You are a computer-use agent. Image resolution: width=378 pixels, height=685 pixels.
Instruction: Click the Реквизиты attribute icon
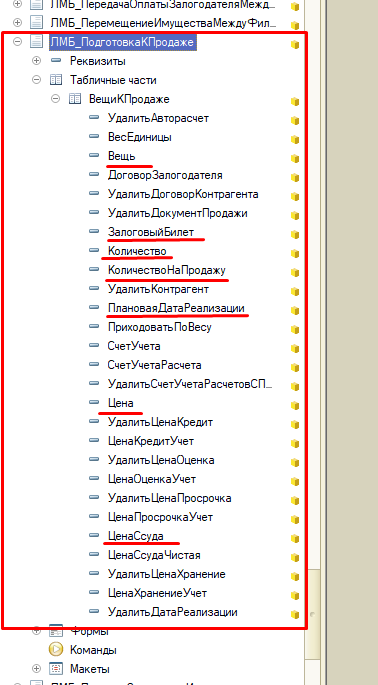56,60
